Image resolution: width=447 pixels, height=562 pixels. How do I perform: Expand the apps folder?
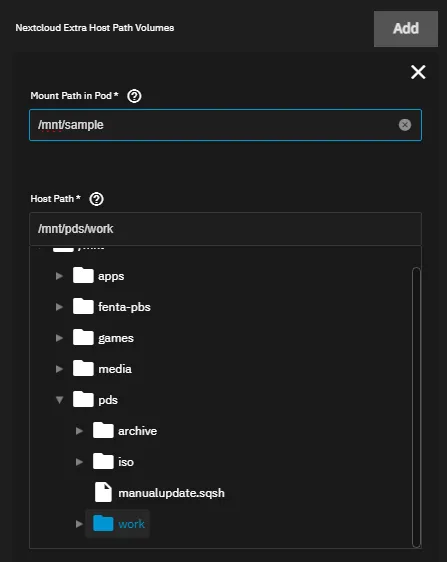point(59,276)
